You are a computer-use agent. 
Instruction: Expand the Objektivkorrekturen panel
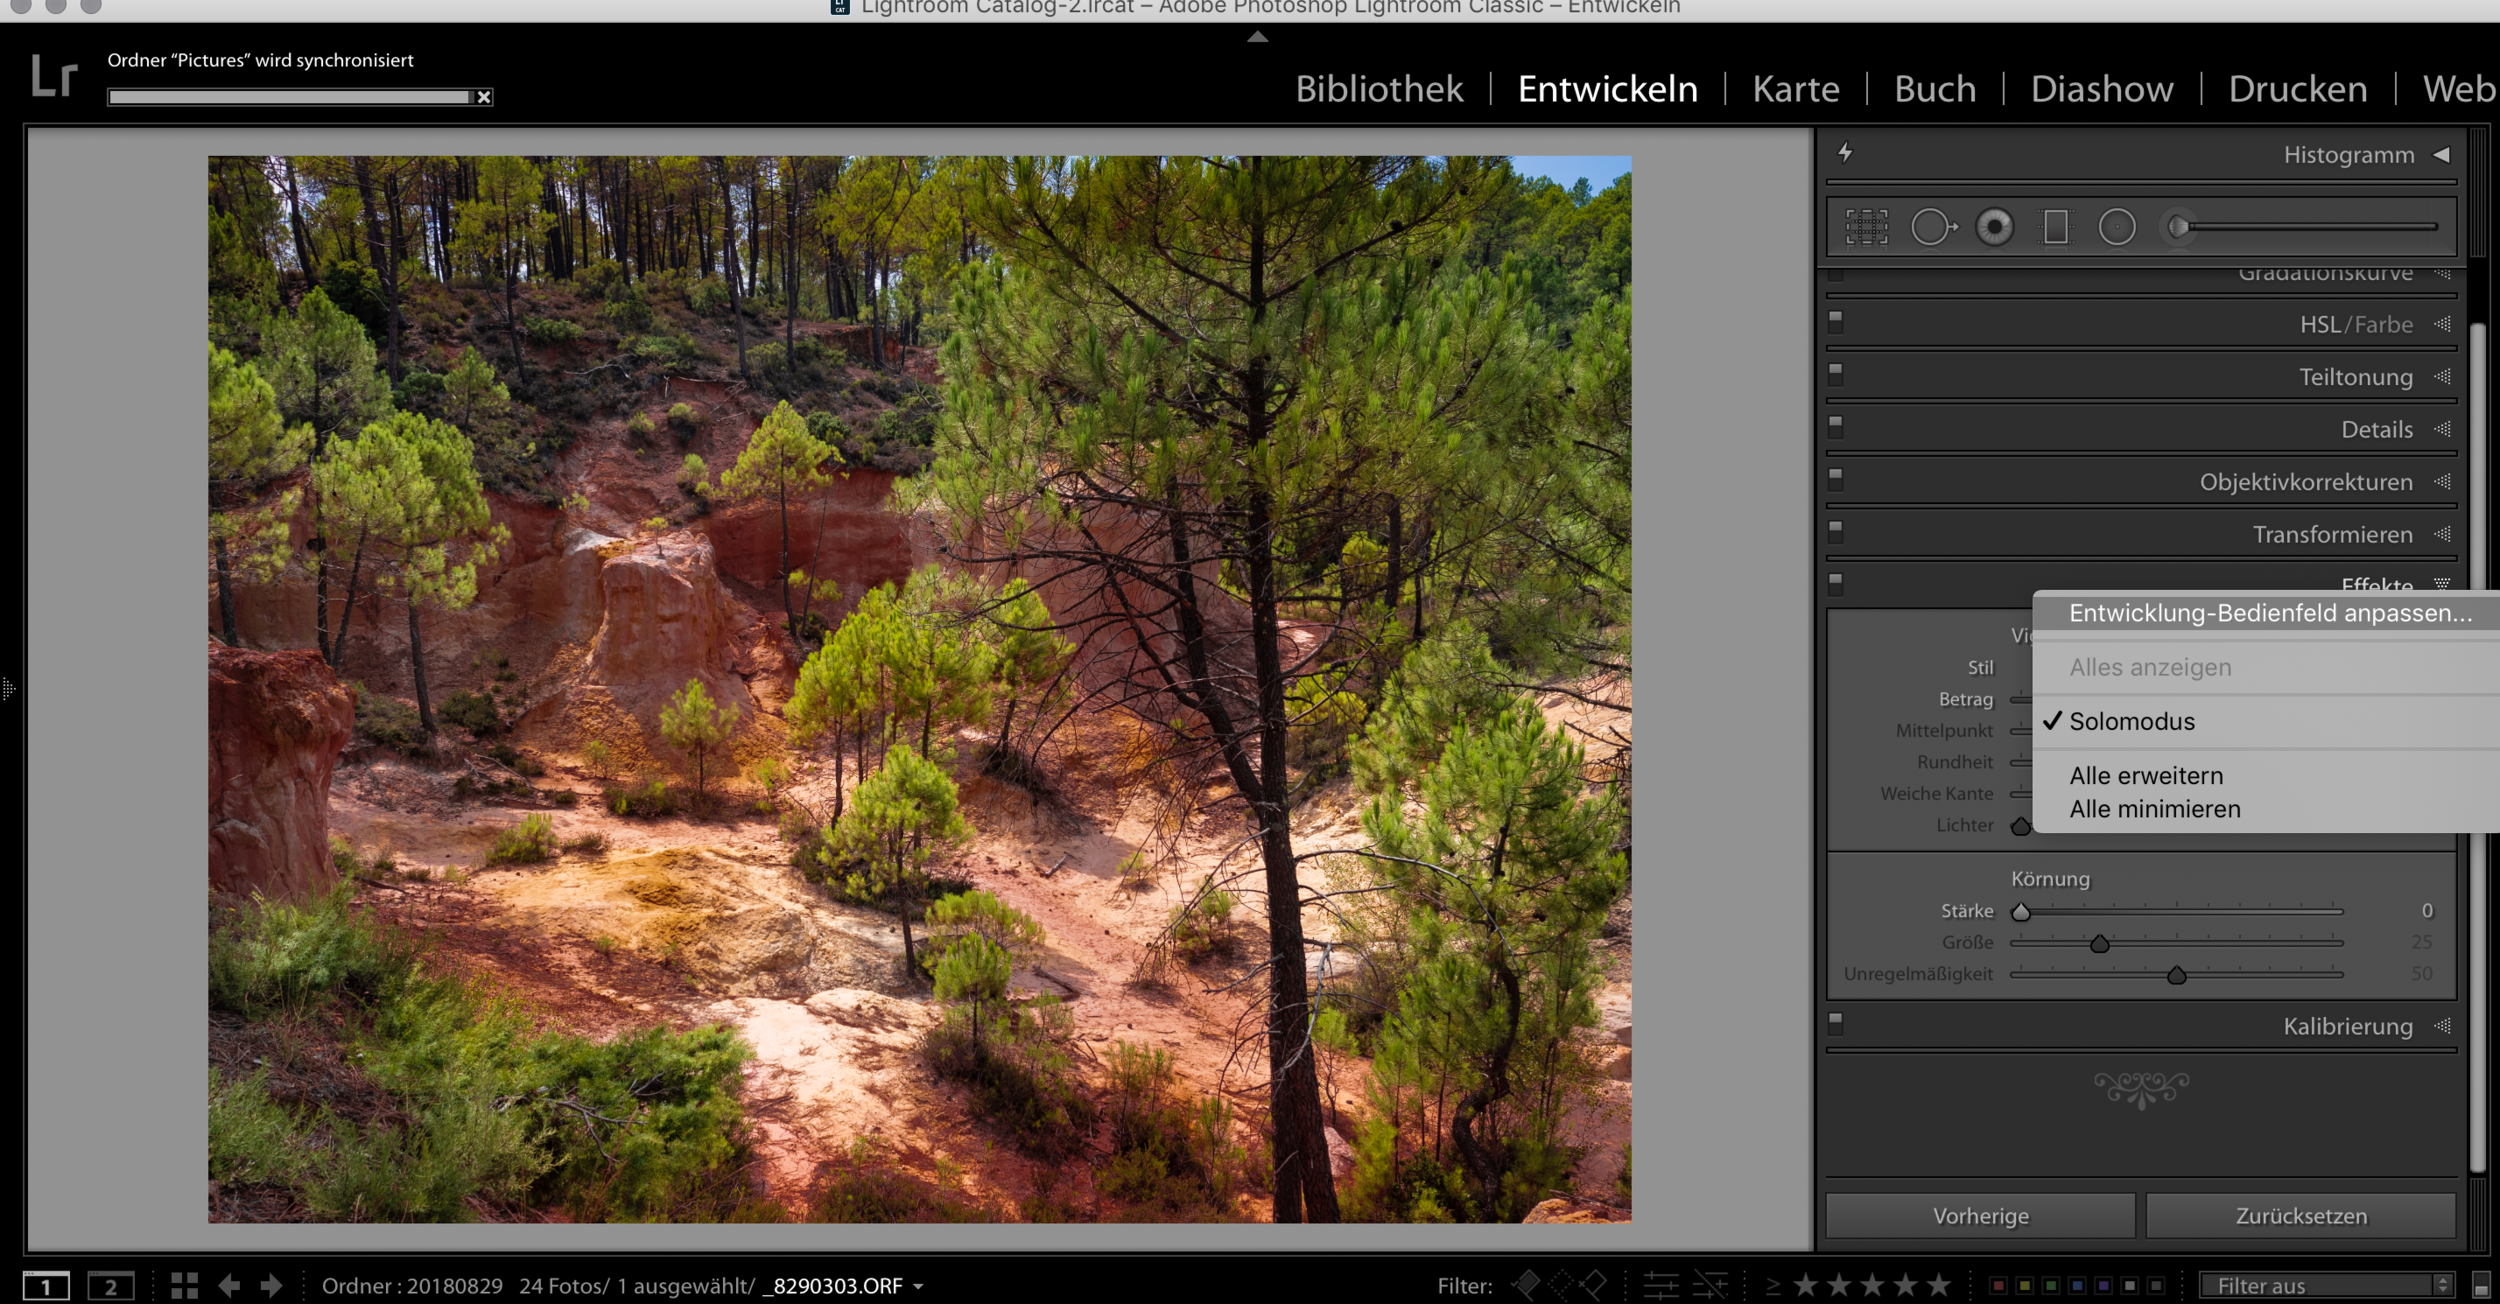tap(2442, 482)
